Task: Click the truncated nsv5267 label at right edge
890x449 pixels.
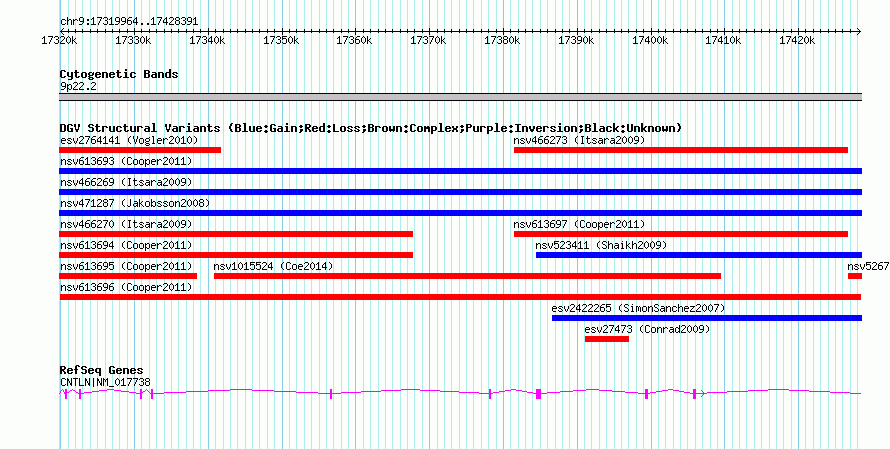Action: coord(868,266)
